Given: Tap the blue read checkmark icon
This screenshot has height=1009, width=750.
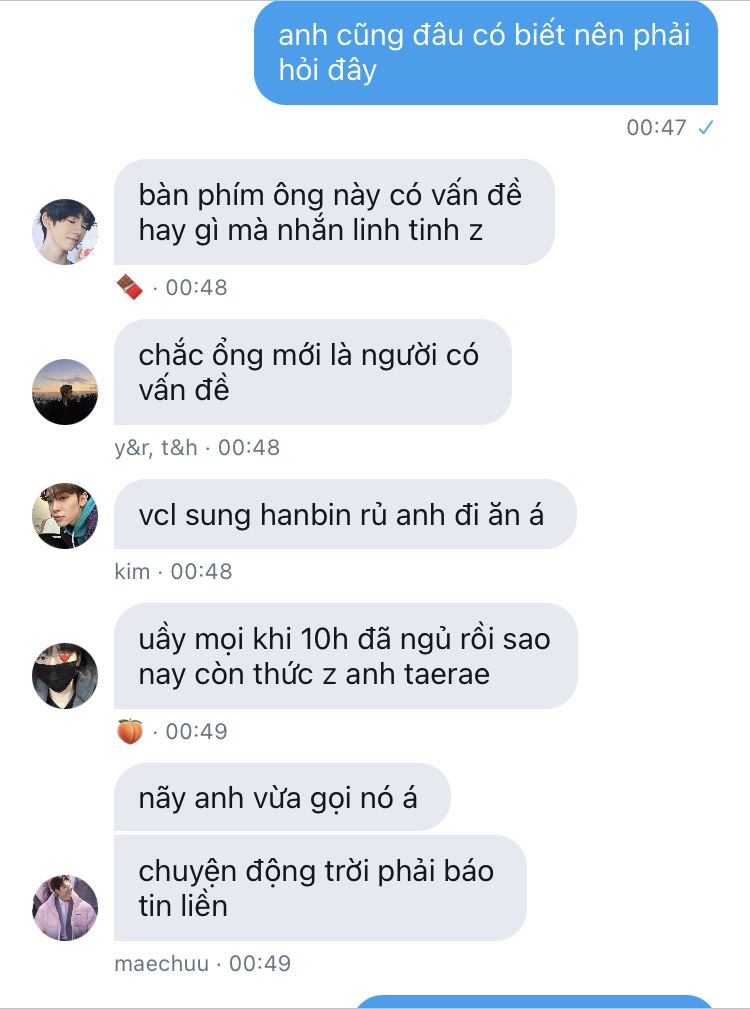Looking at the screenshot, I should tap(706, 127).
